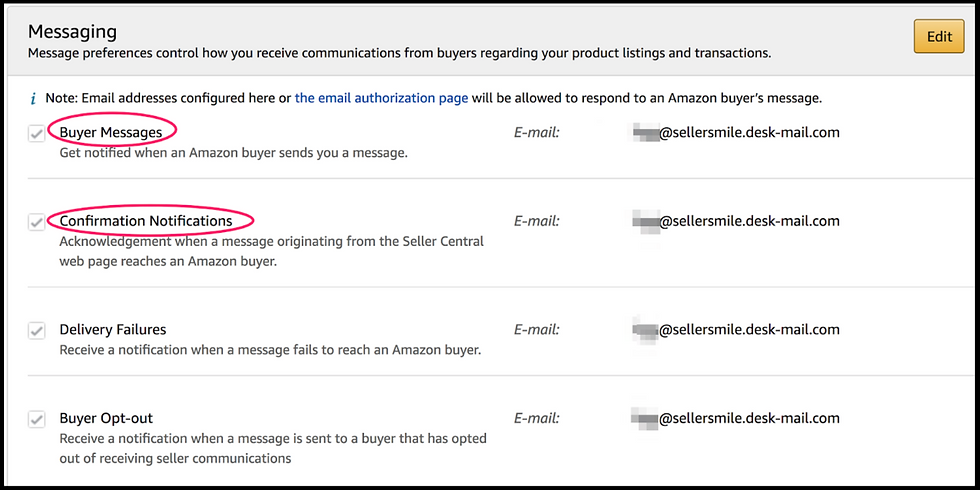
Task: Click the Delivery Failures email address
Action: (x=738, y=329)
